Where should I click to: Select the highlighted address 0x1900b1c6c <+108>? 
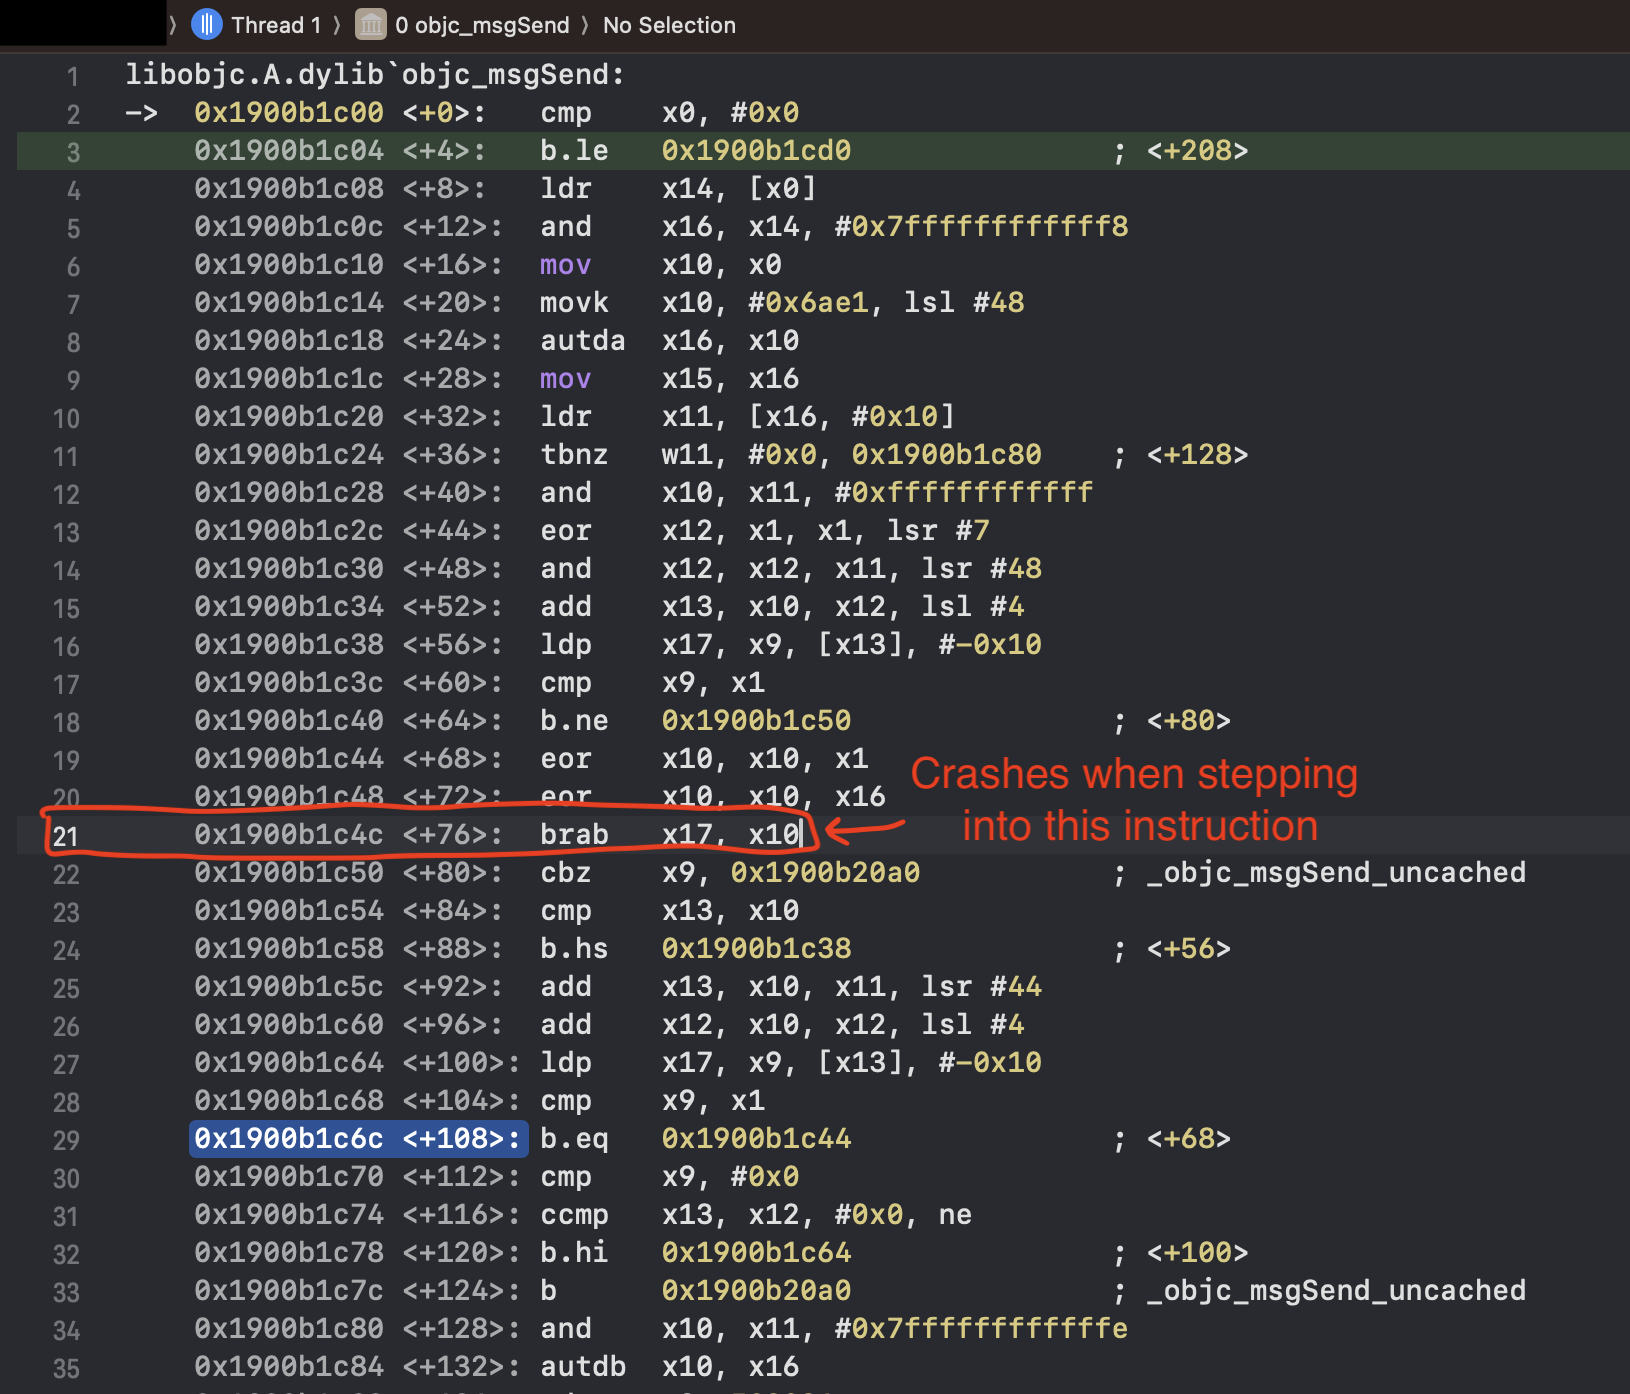[x=358, y=1139]
